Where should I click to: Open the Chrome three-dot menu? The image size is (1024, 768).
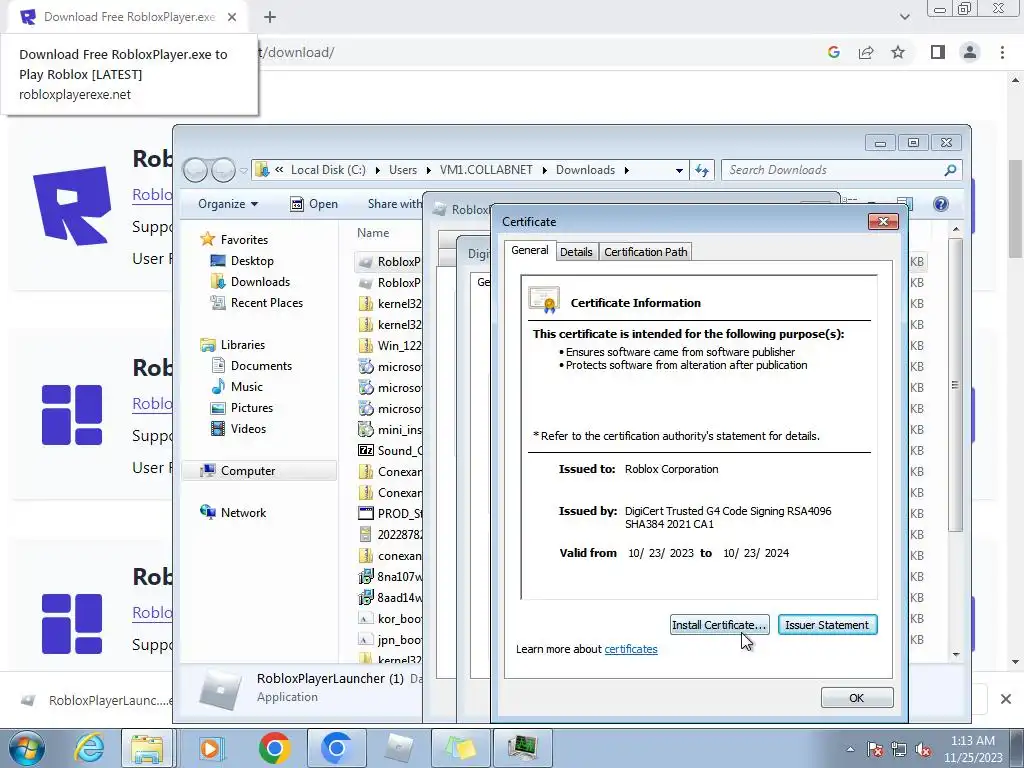click(x=1002, y=52)
